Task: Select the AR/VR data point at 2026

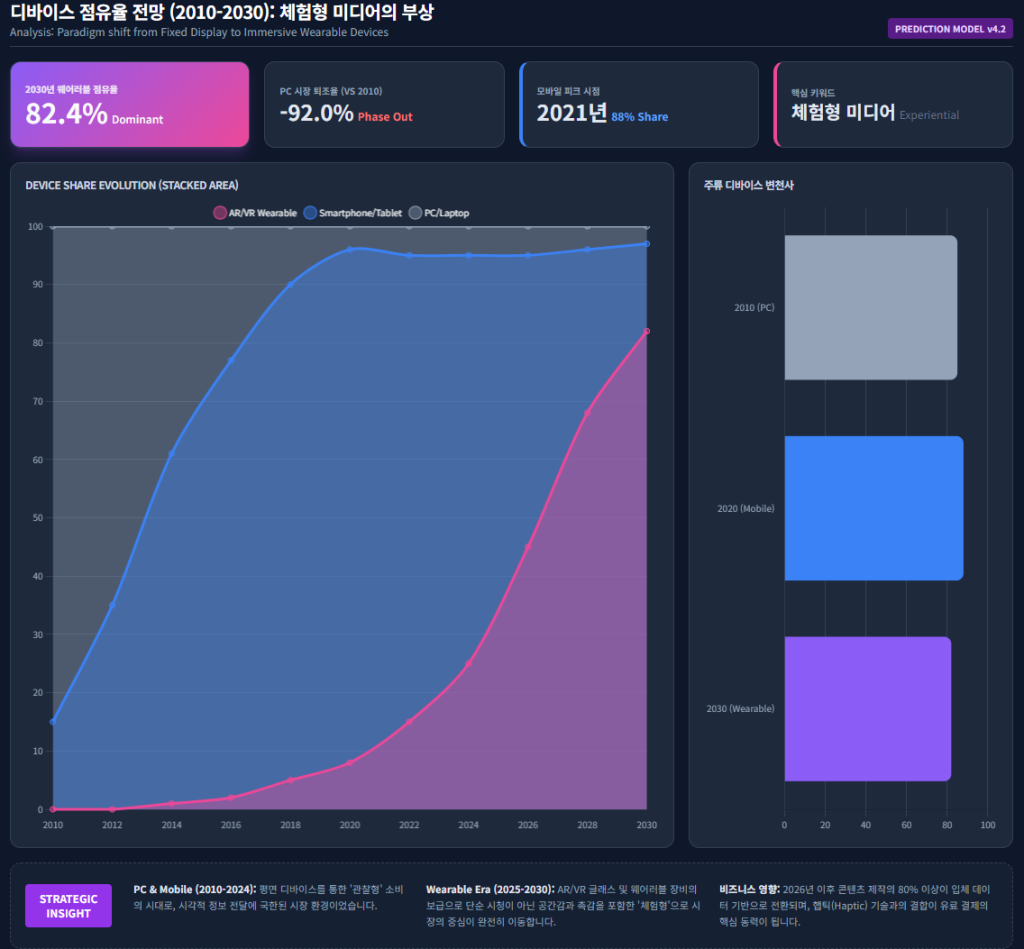Action: pos(528,547)
